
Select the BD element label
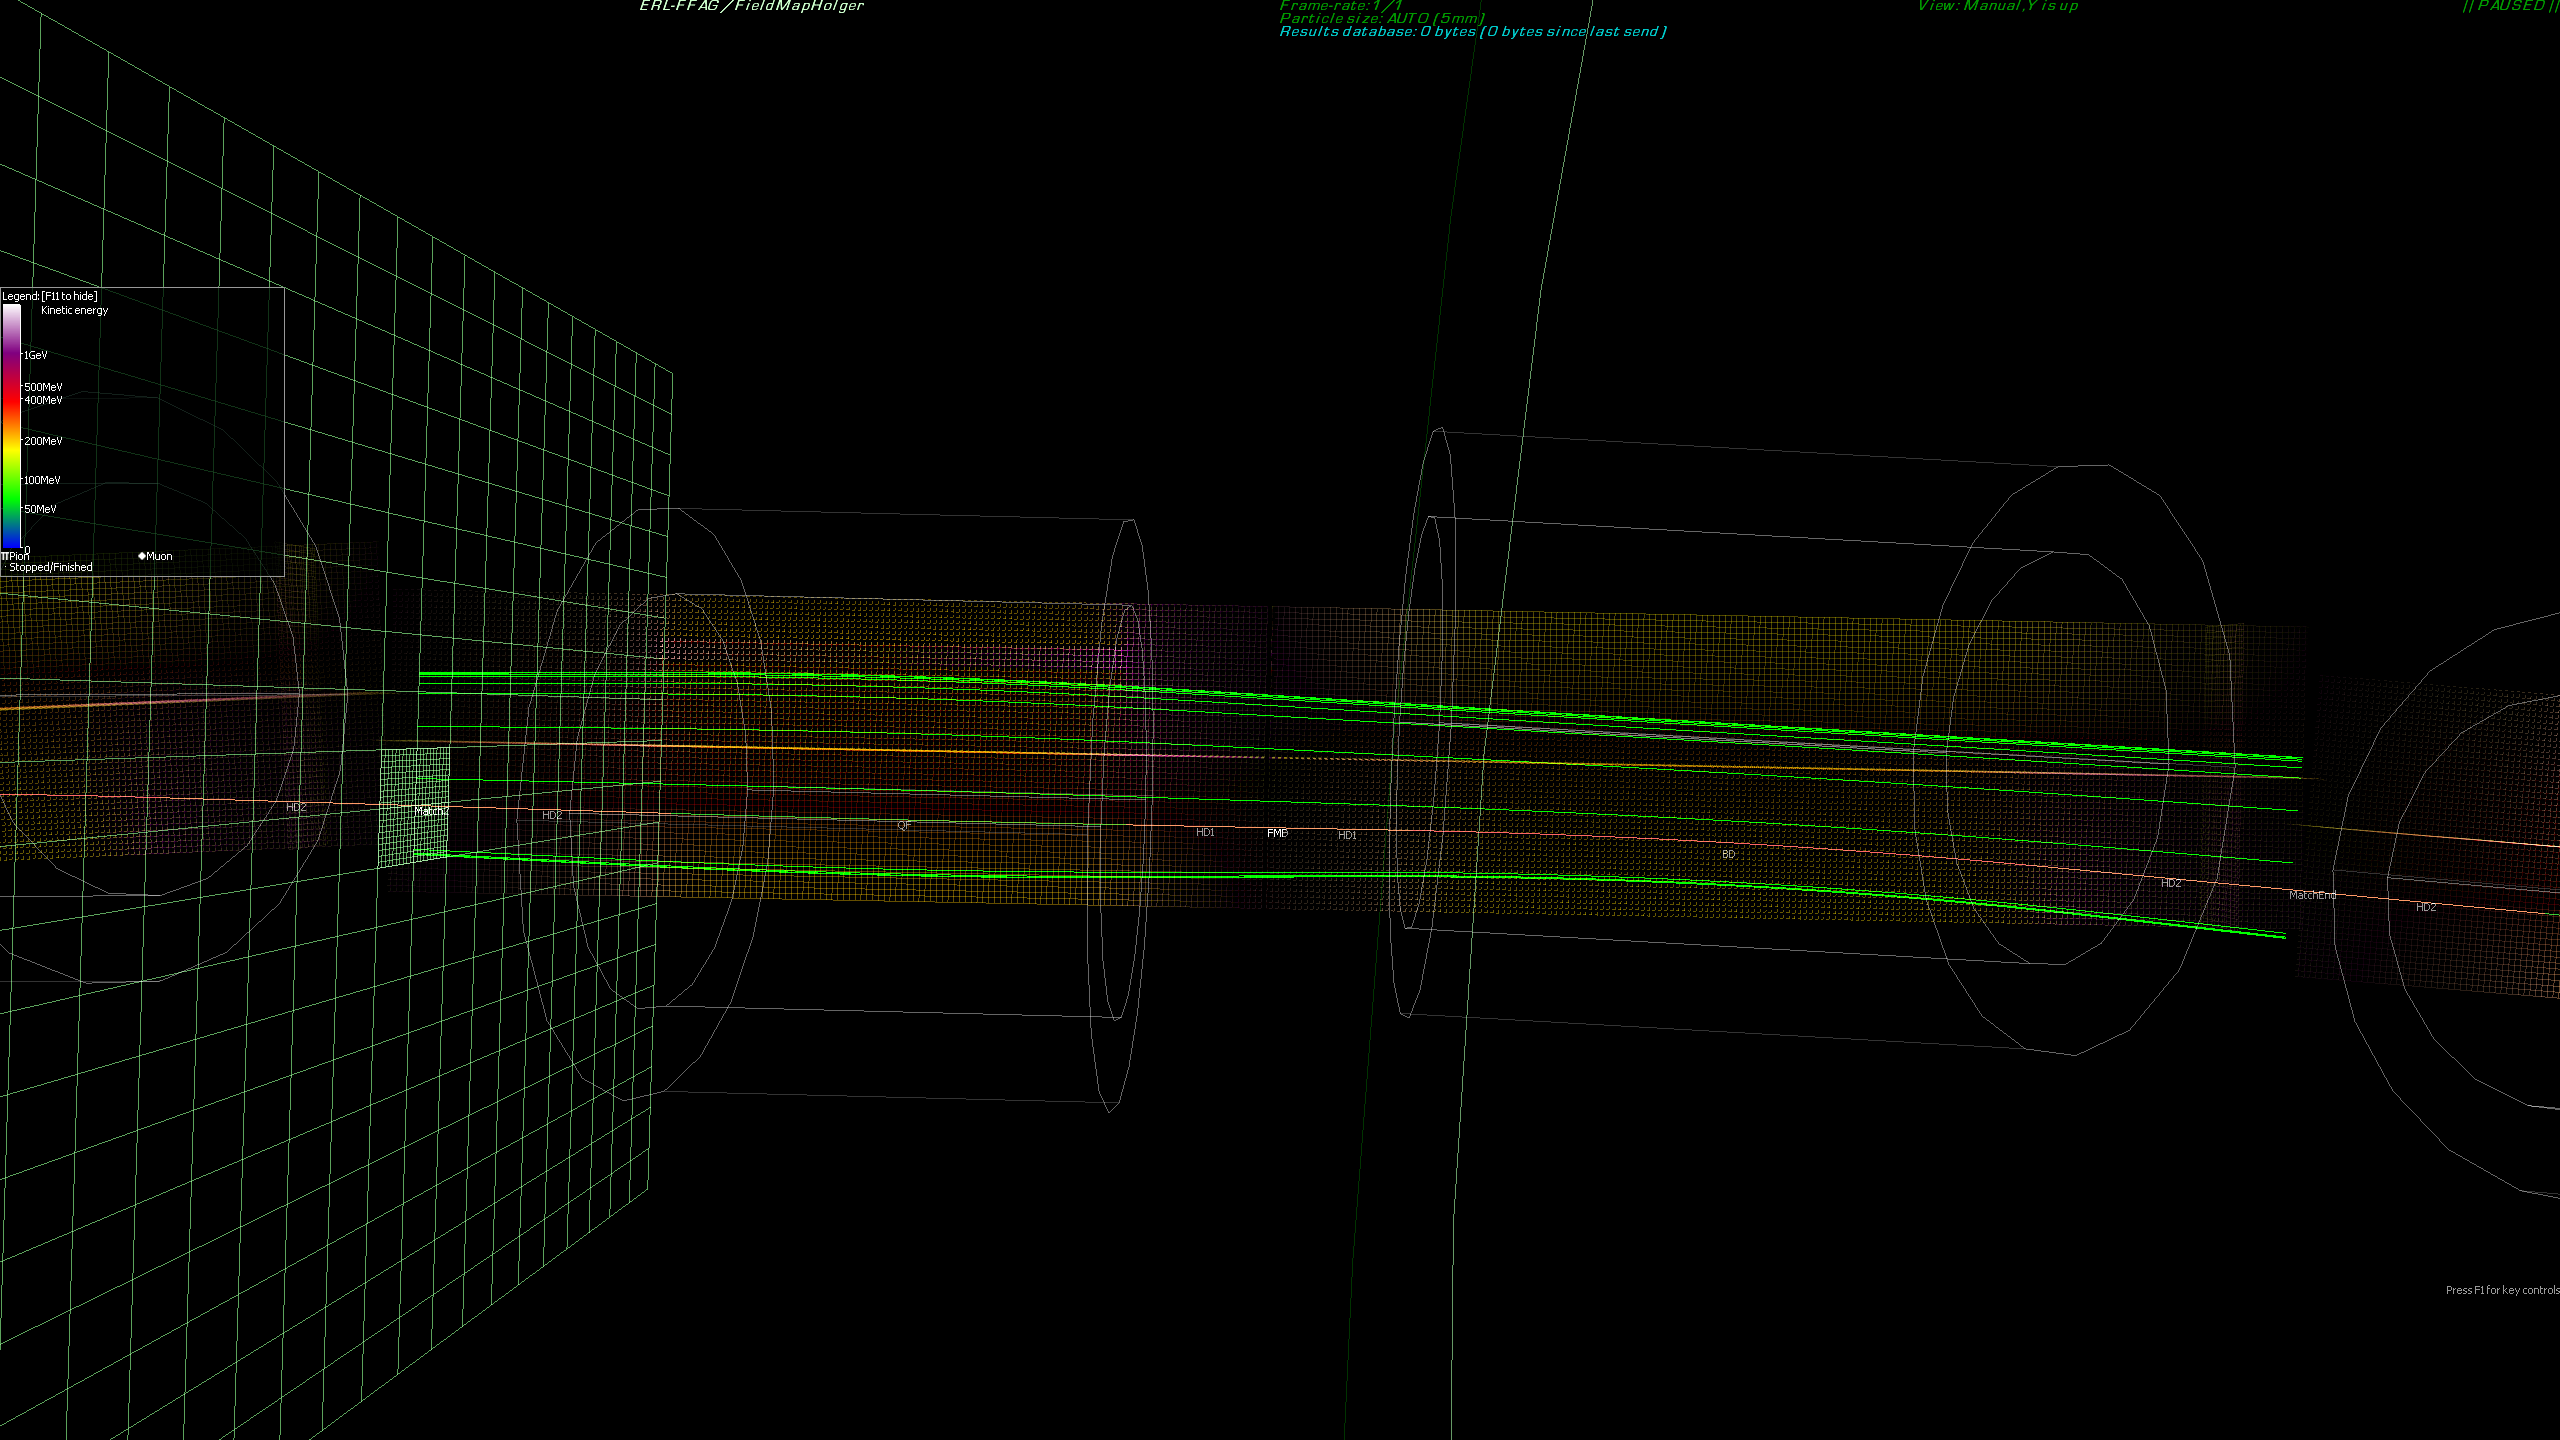pyautogui.click(x=1728, y=855)
